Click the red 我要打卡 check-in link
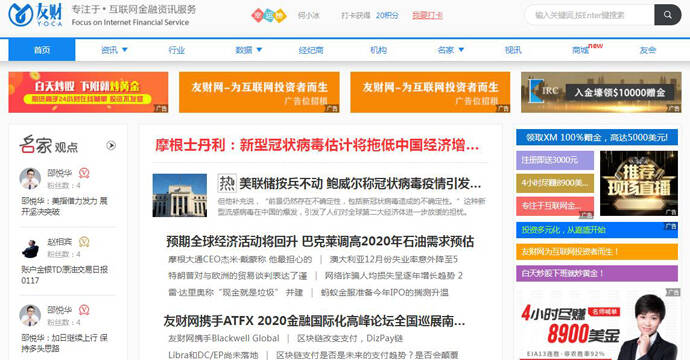Viewport: 690px width, 360px height. tap(427, 15)
